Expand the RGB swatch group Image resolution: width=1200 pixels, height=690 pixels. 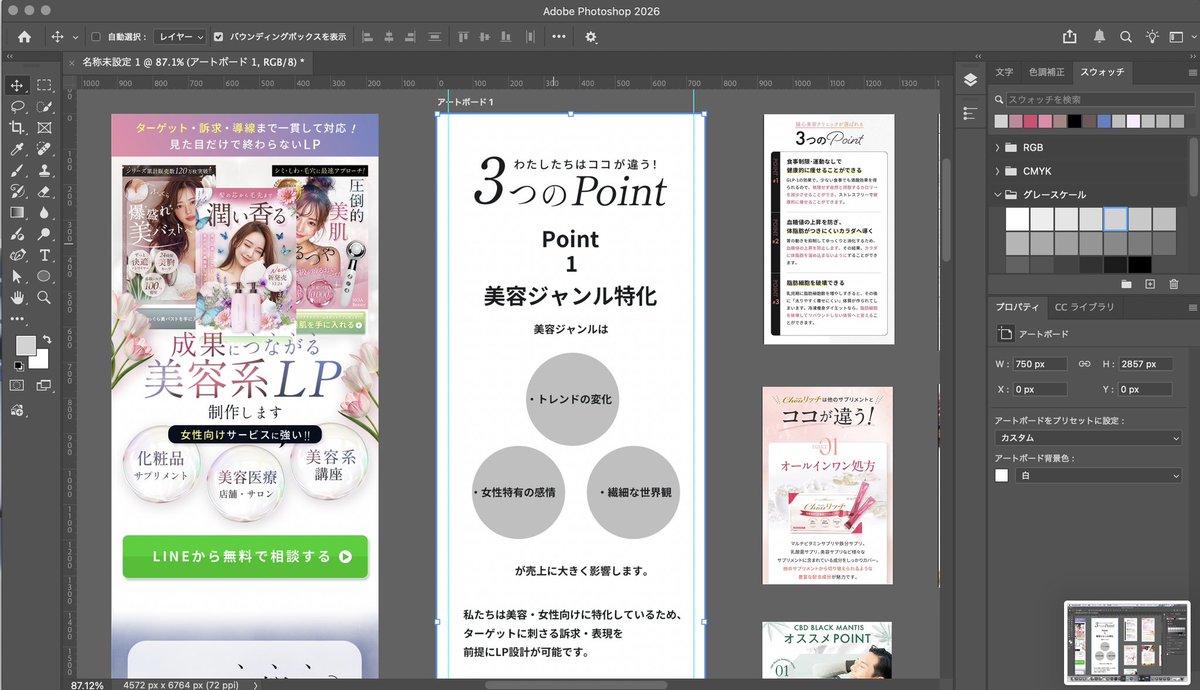pos(1023,147)
